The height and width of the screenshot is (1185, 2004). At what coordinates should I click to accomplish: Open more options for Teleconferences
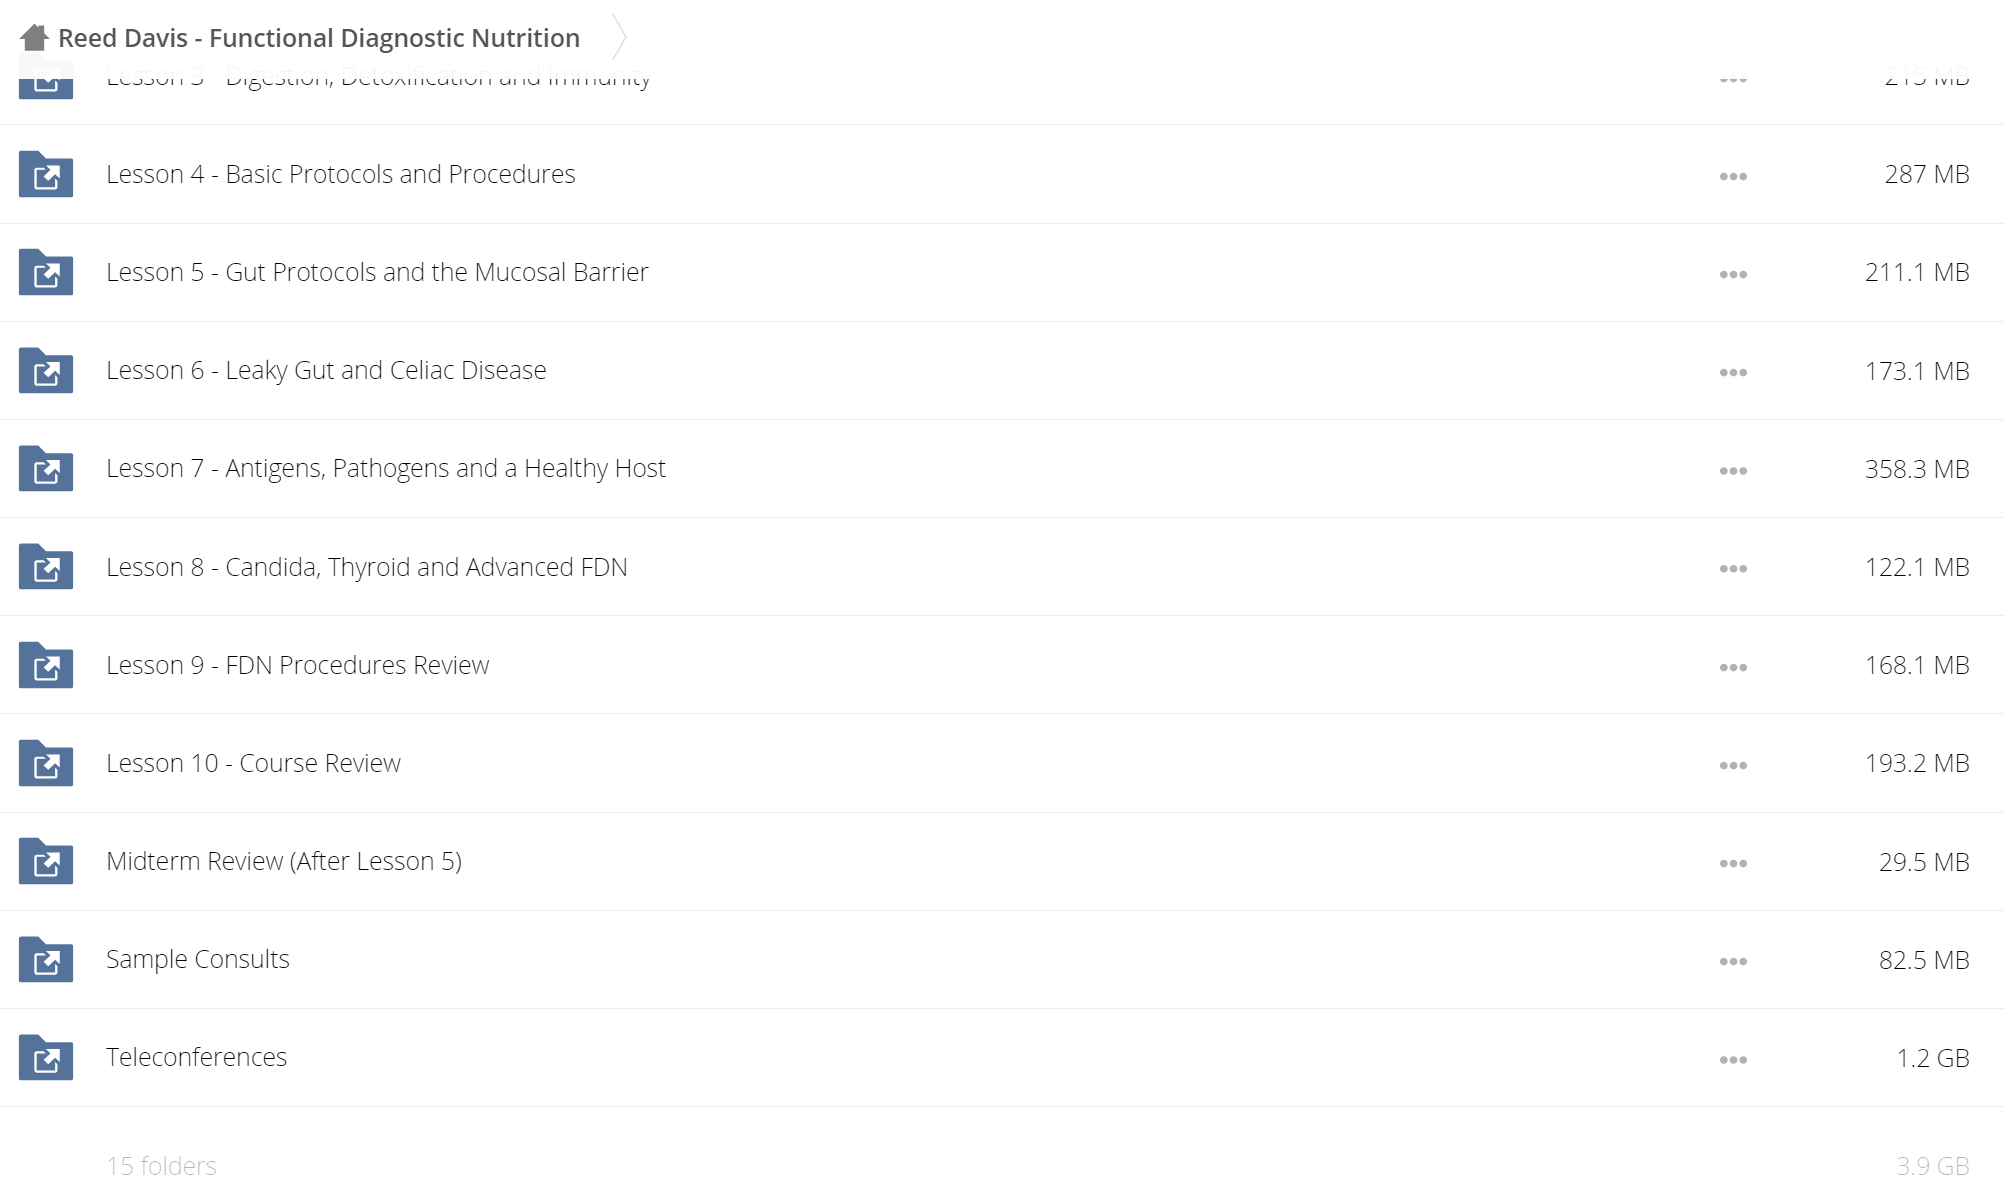[1733, 1059]
